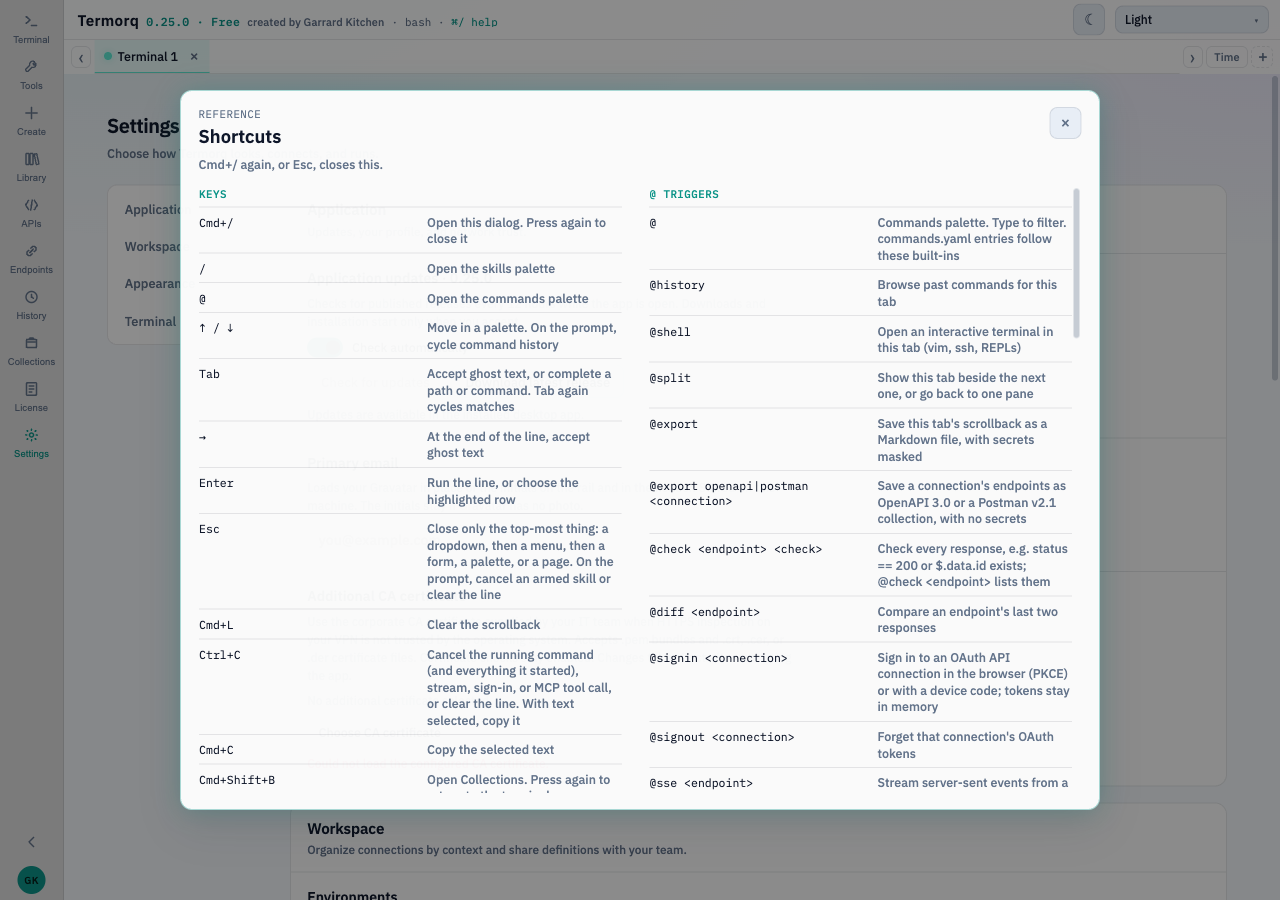Click the @signout <connection> trigger
Viewport: 1280px width, 900px height.
(722, 737)
